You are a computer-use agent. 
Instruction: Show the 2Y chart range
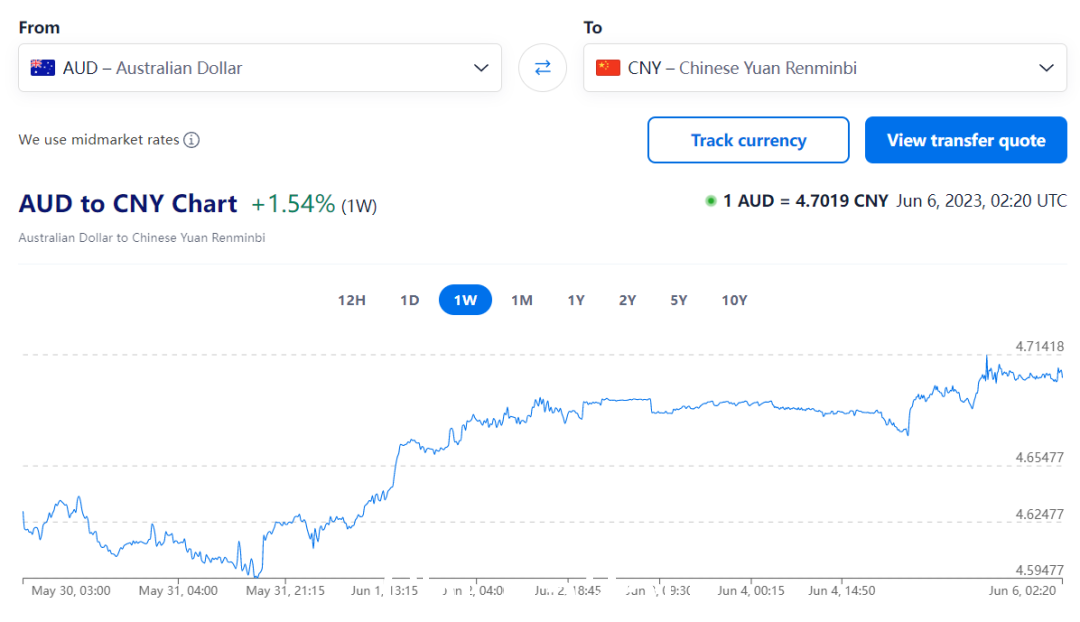click(x=627, y=300)
